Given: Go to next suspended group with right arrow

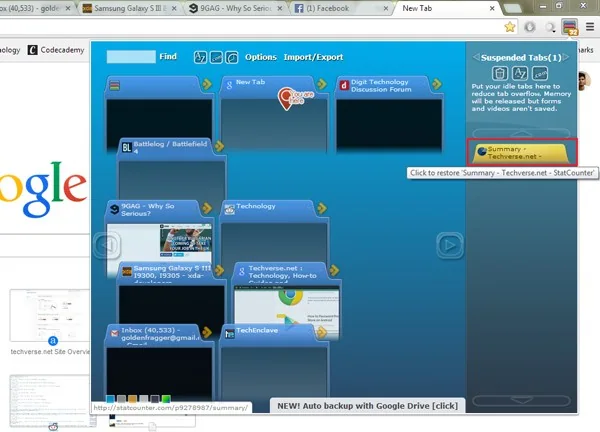Looking at the screenshot, I should 566,57.
